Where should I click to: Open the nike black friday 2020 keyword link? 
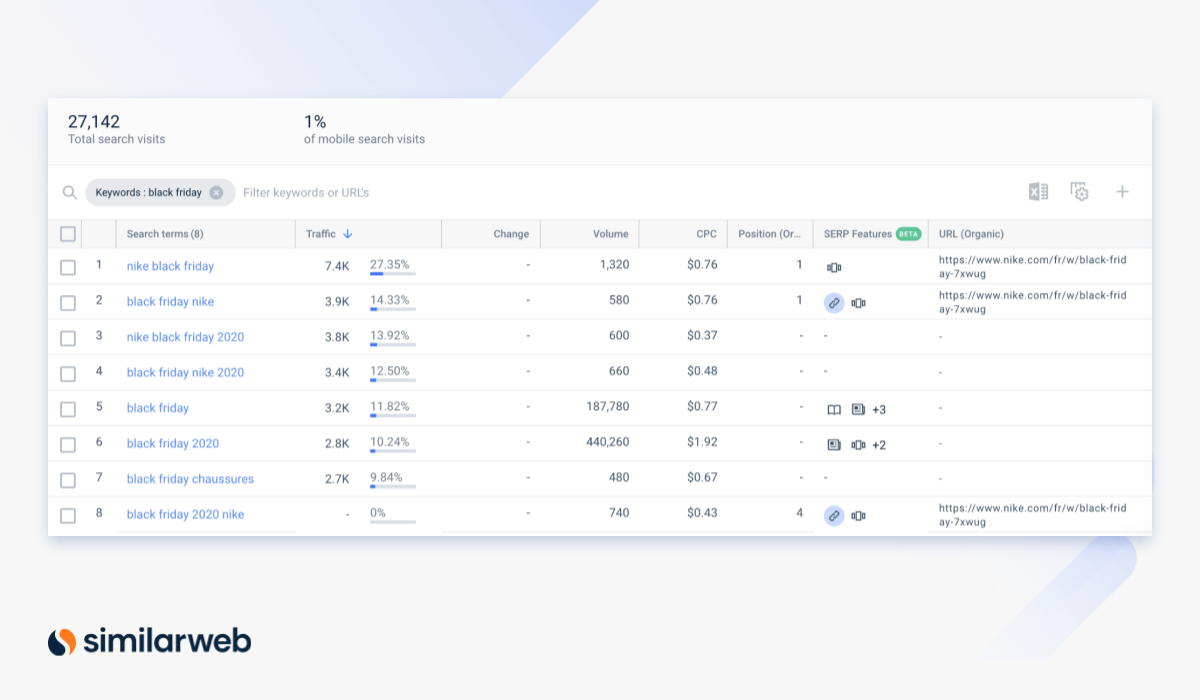tap(185, 337)
